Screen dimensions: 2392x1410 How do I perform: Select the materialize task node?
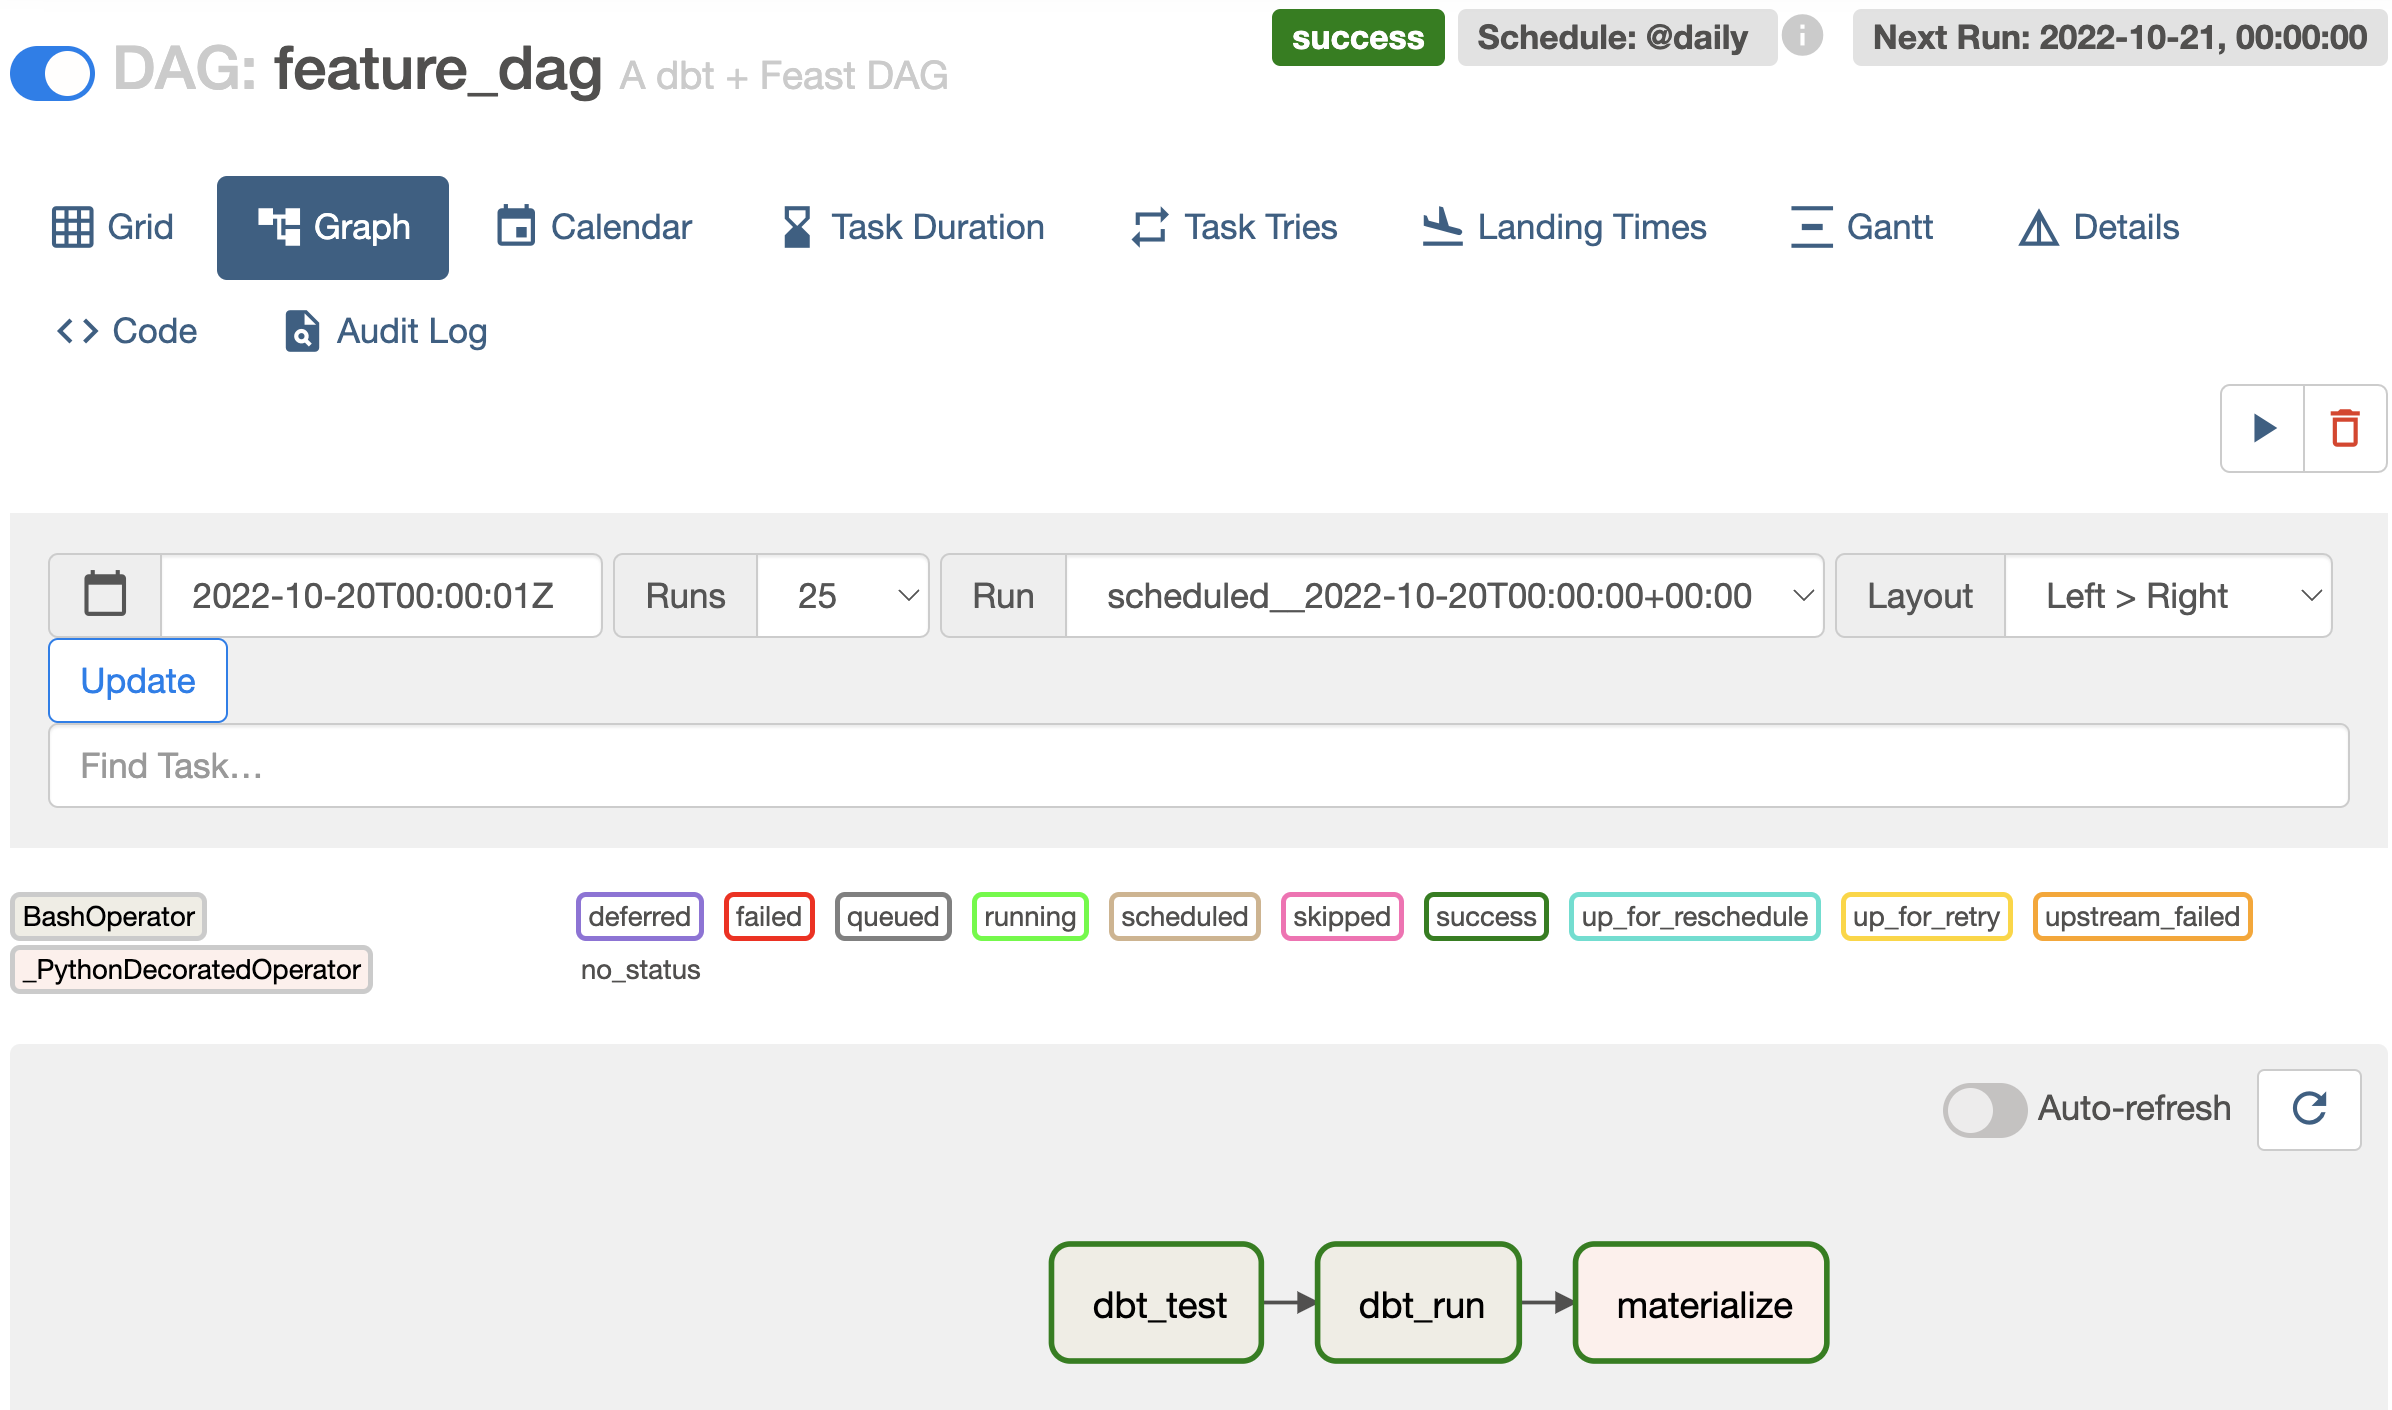(1700, 1303)
